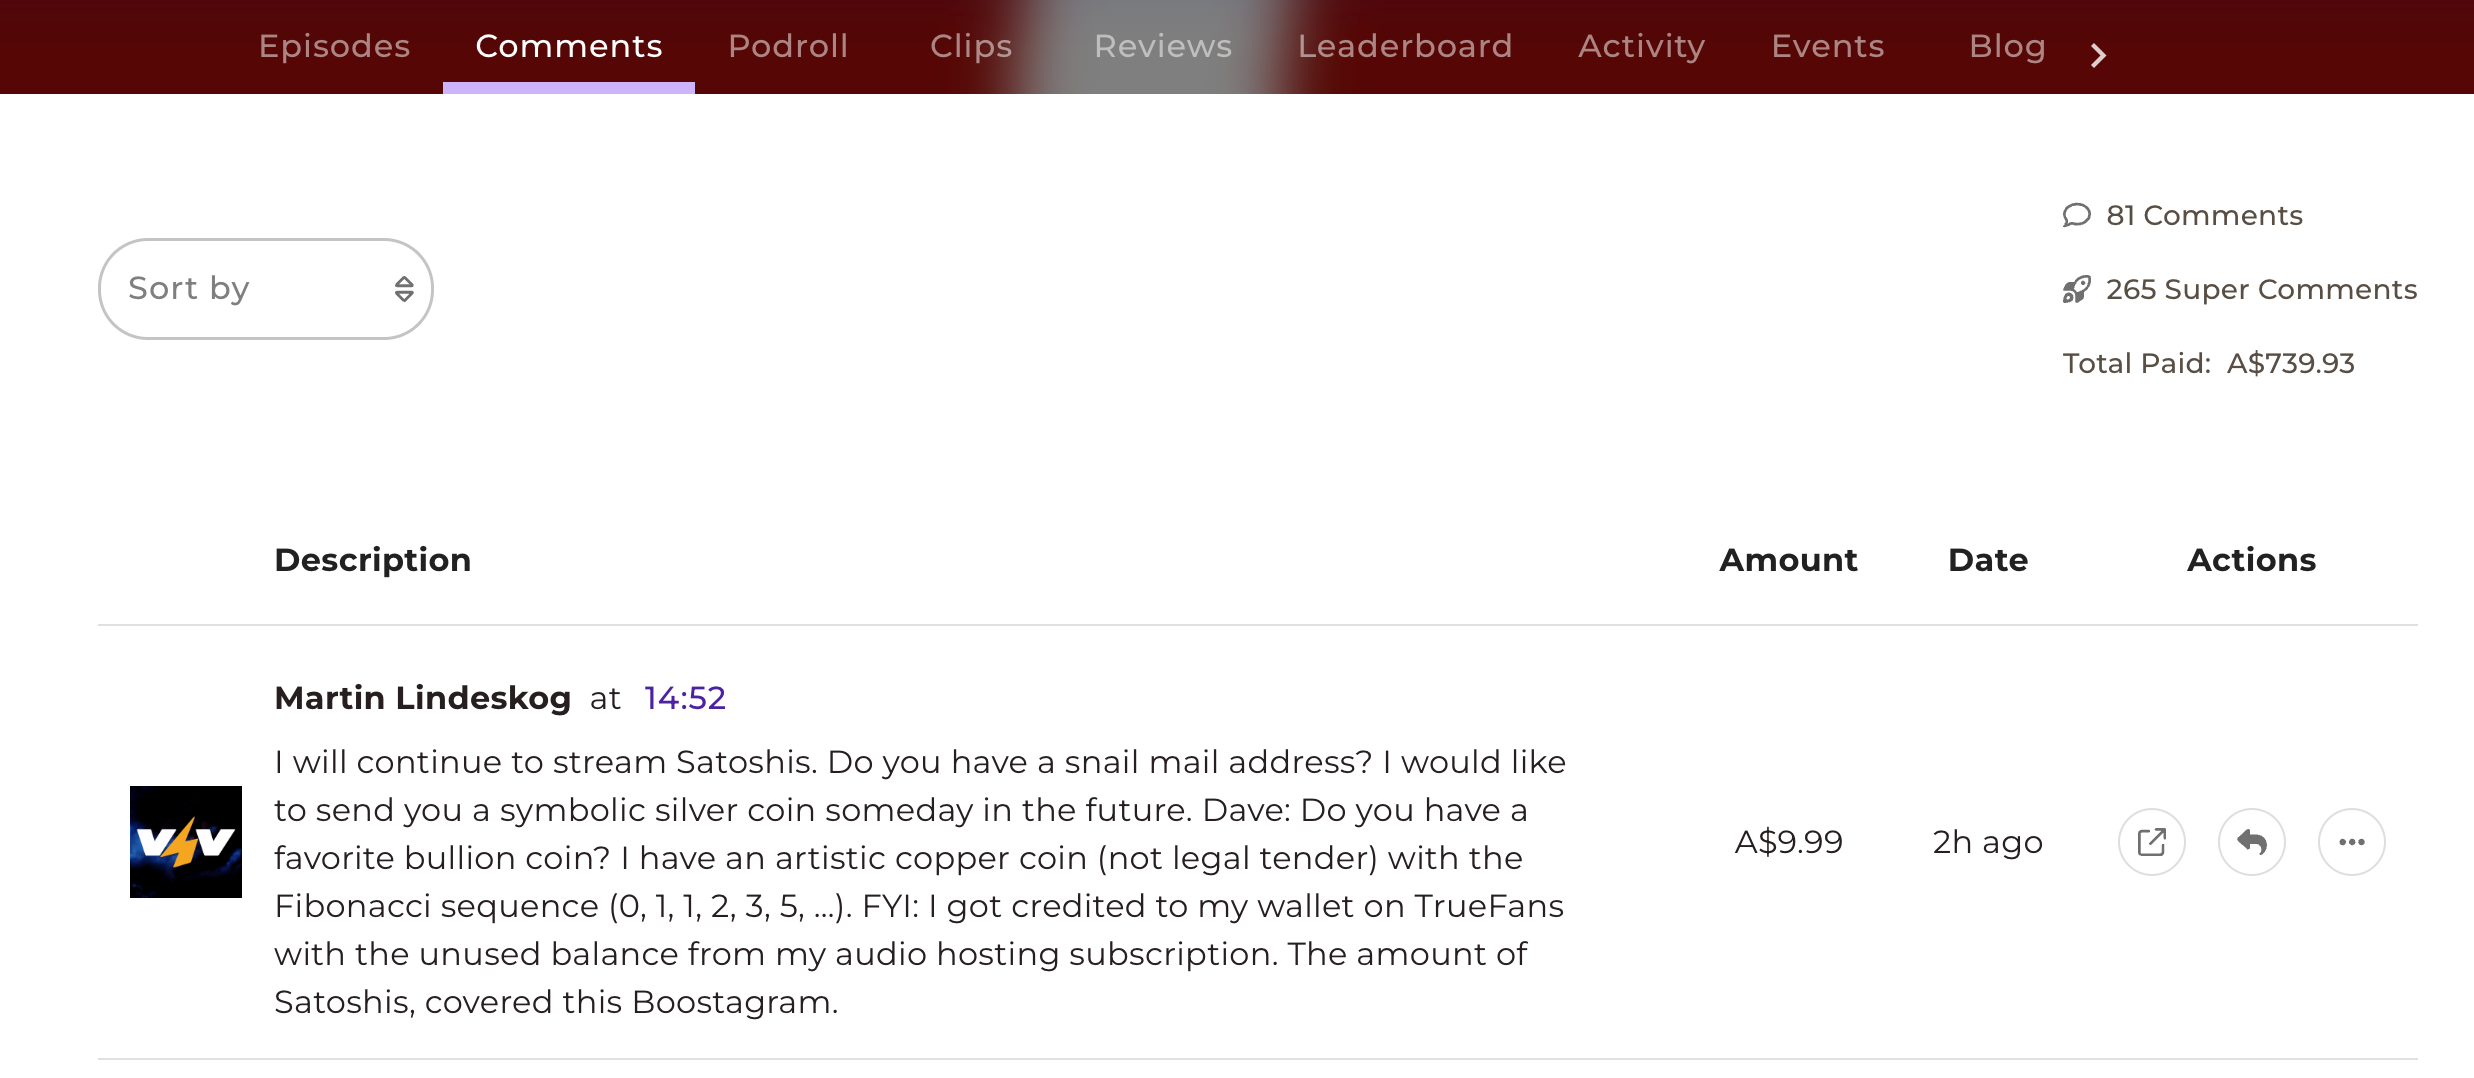Open comment in external link icon
This screenshot has width=2474, height=1078.
2151,842
